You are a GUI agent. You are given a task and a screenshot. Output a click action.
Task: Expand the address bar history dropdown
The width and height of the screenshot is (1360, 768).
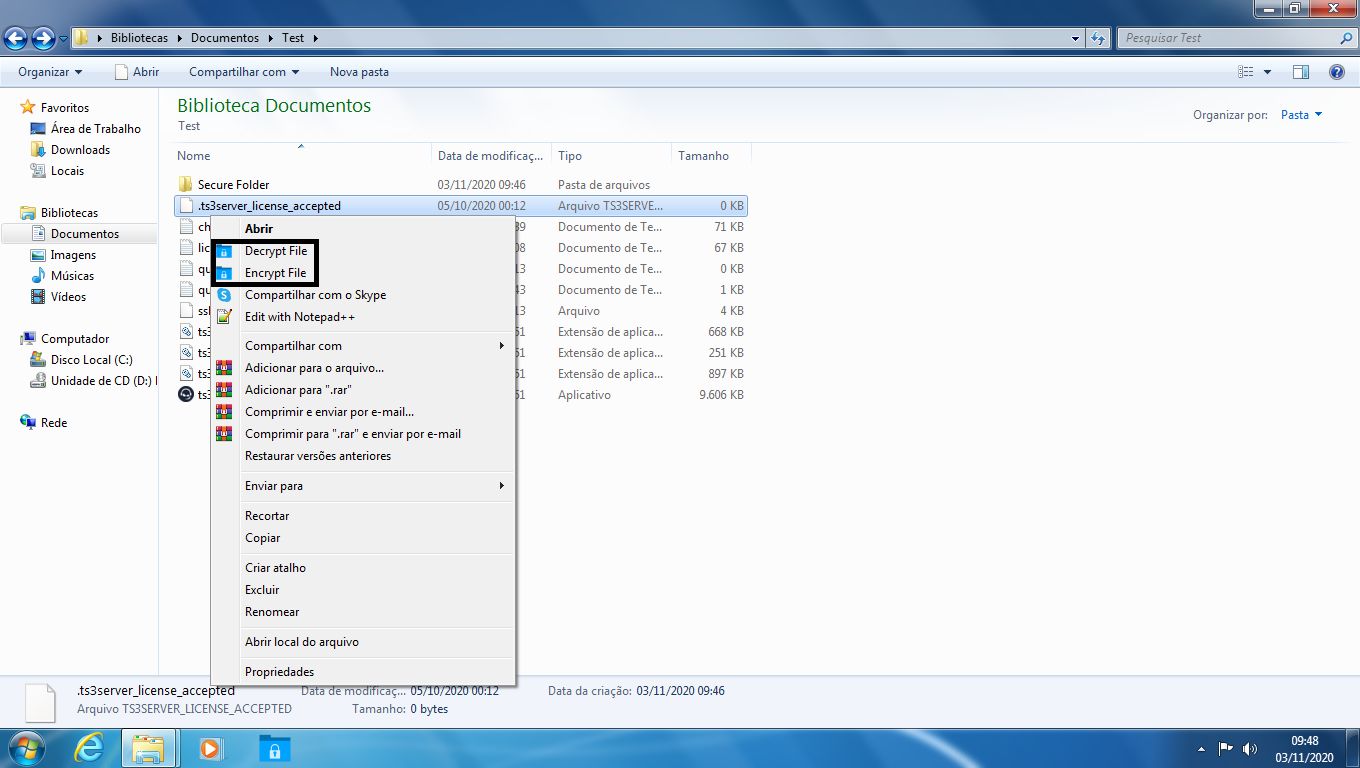1076,38
